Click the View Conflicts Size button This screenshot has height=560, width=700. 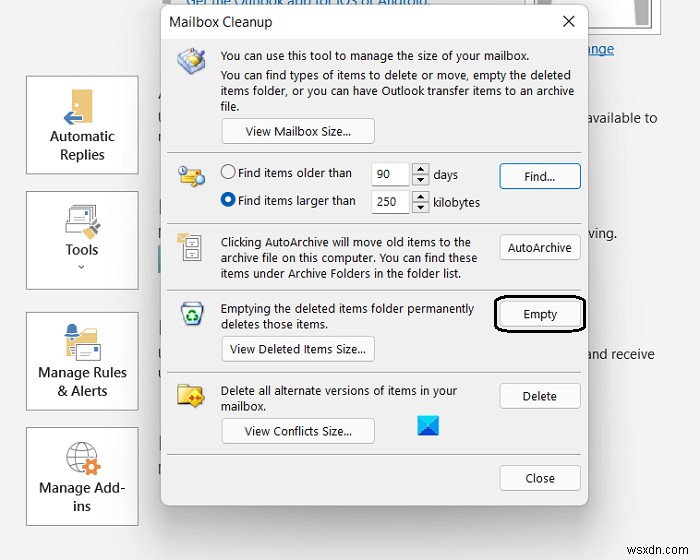(298, 431)
